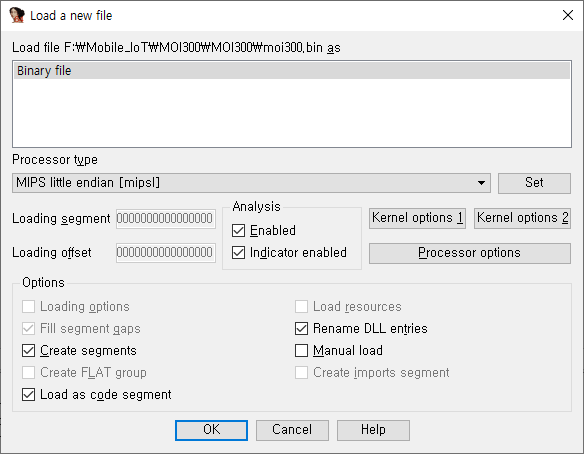Toggle Create imports segment checkbox
The width and height of the screenshot is (584, 454).
click(x=301, y=372)
